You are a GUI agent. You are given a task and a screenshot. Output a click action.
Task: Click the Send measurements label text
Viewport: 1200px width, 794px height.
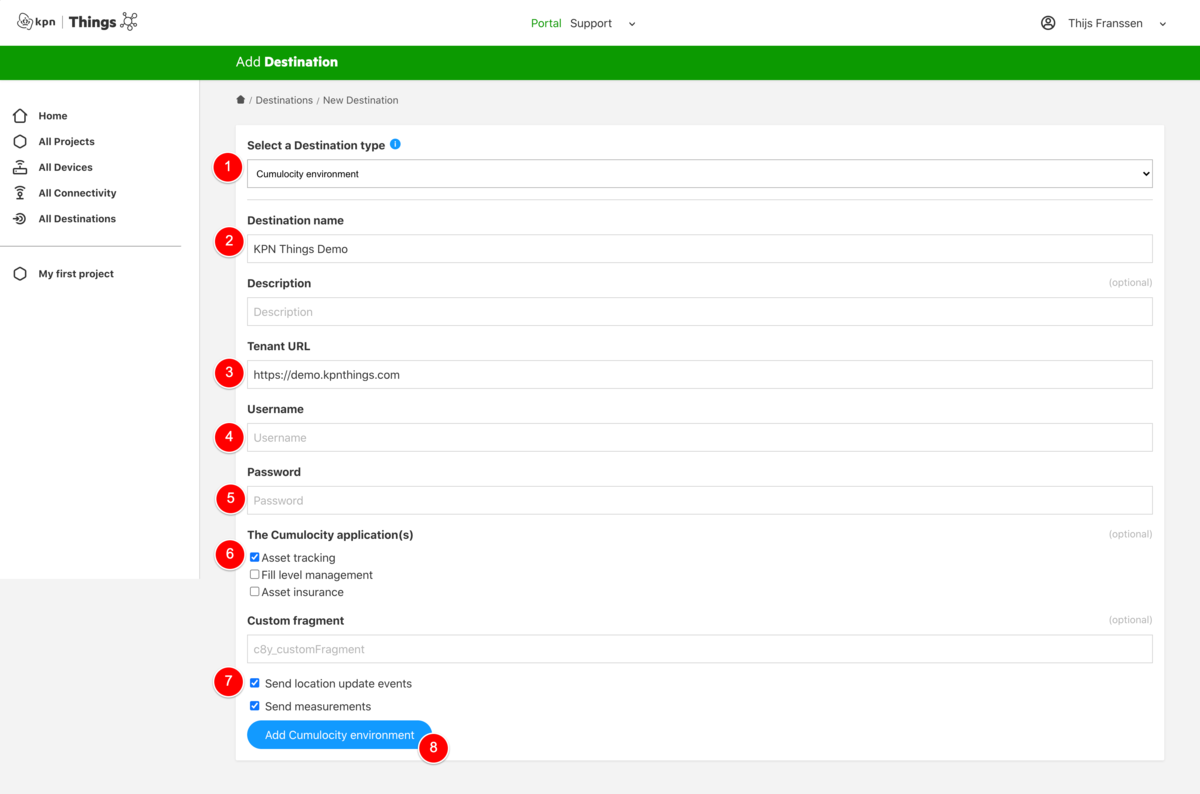click(x=318, y=707)
